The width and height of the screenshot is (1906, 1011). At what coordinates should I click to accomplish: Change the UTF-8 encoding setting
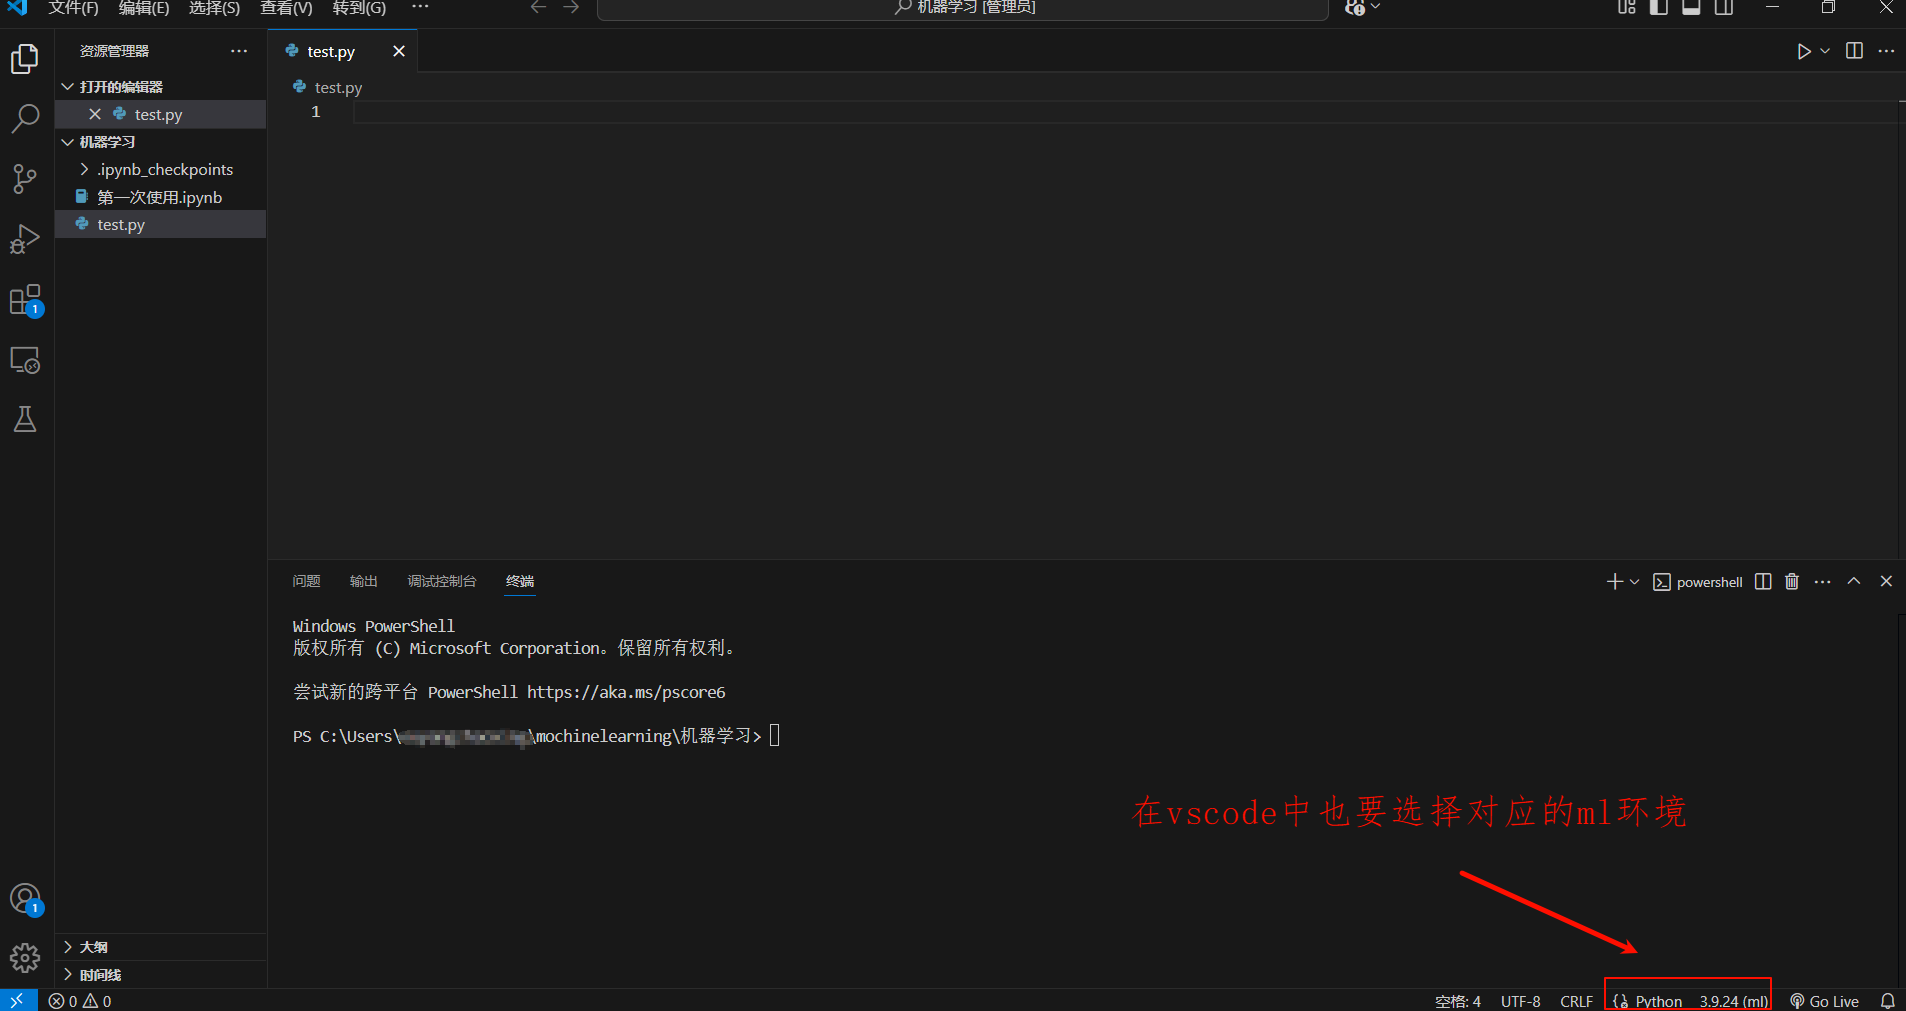click(1520, 1001)
